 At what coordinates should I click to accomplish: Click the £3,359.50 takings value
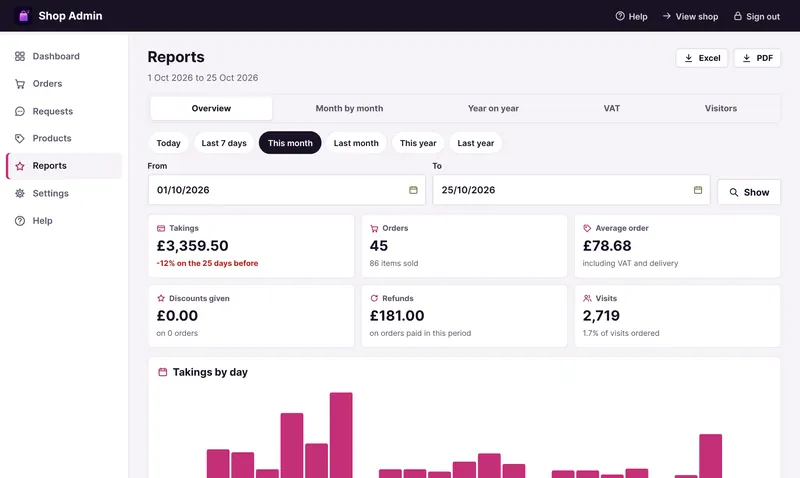point(192,246)
